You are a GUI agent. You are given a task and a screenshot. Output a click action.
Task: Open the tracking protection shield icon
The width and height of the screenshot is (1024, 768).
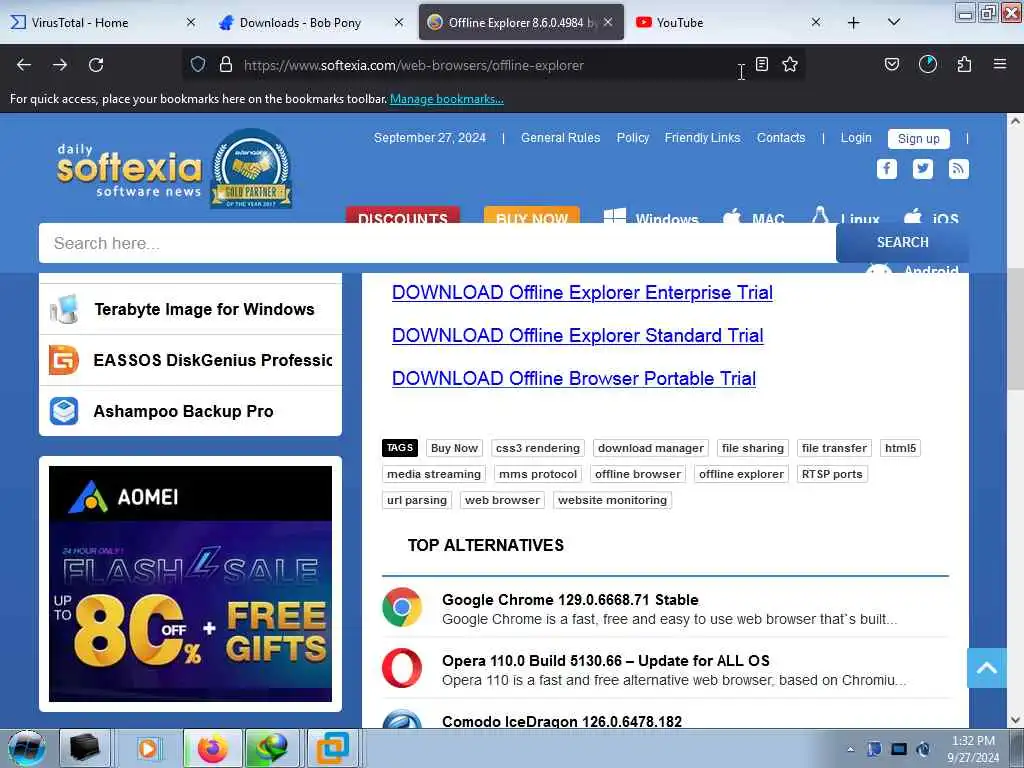pos(198,64)
